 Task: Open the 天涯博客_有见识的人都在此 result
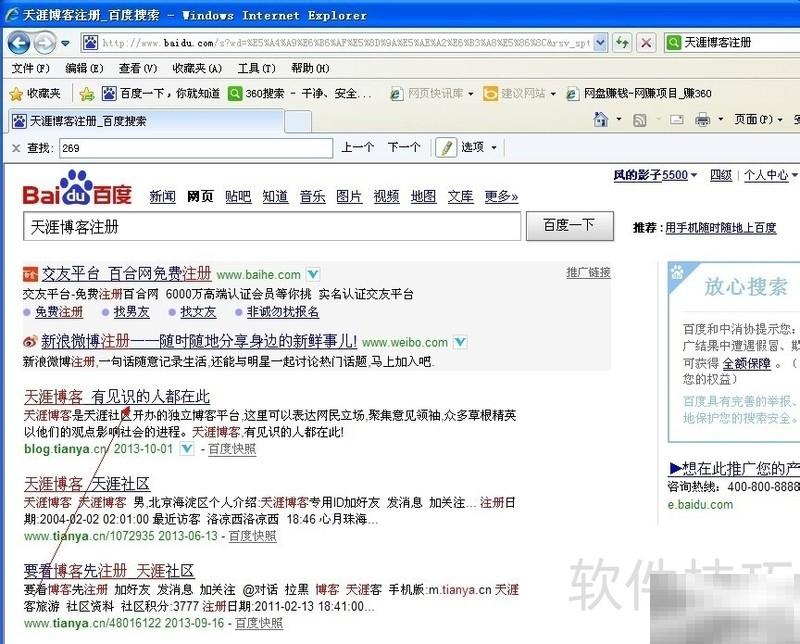(x=117, y=397)
